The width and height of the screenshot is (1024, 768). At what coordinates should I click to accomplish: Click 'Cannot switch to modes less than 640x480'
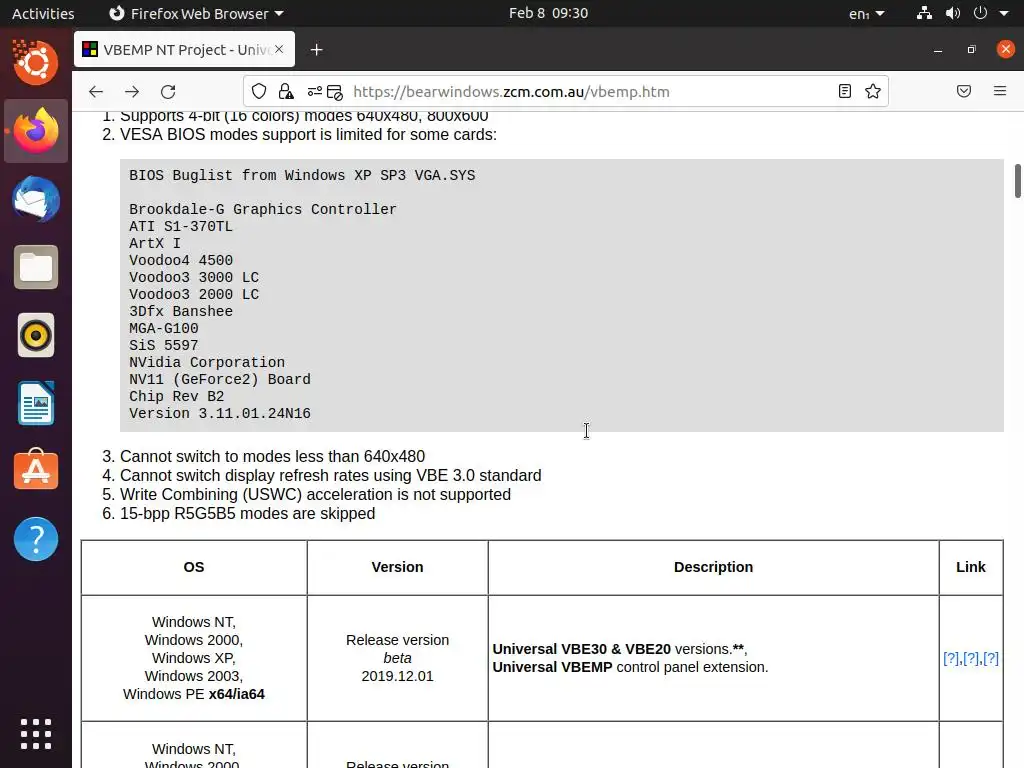pos(272,456)
